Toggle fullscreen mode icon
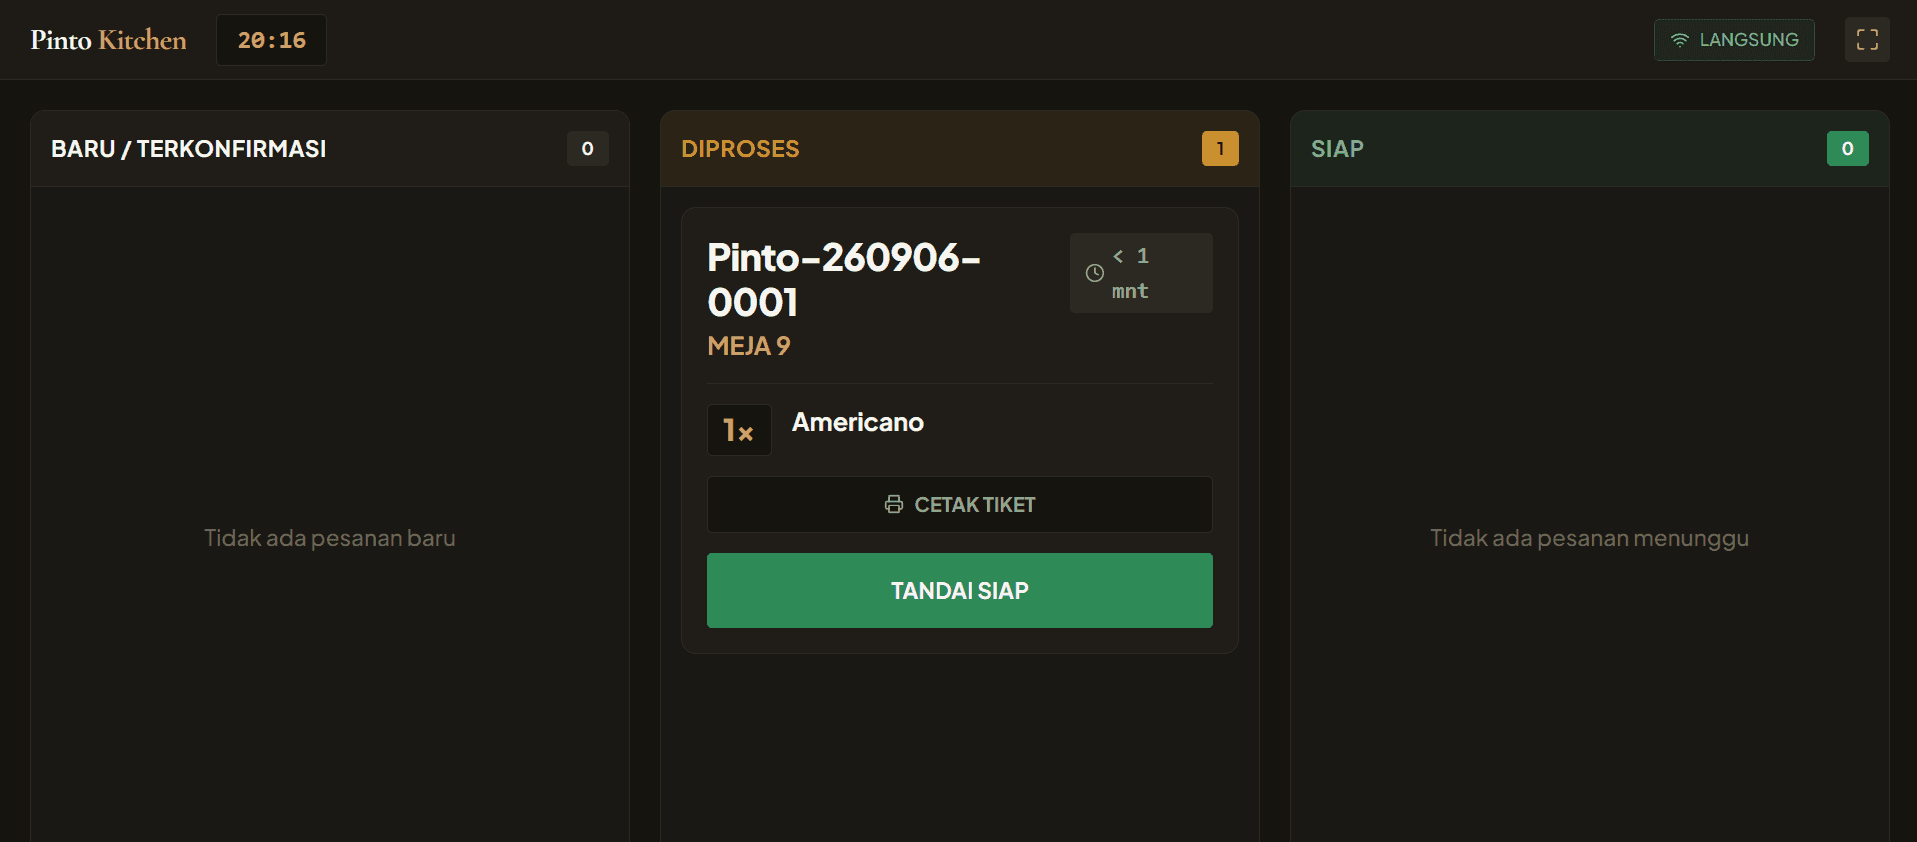Screen dimensions: 1917x842 tap(1867, 40)
